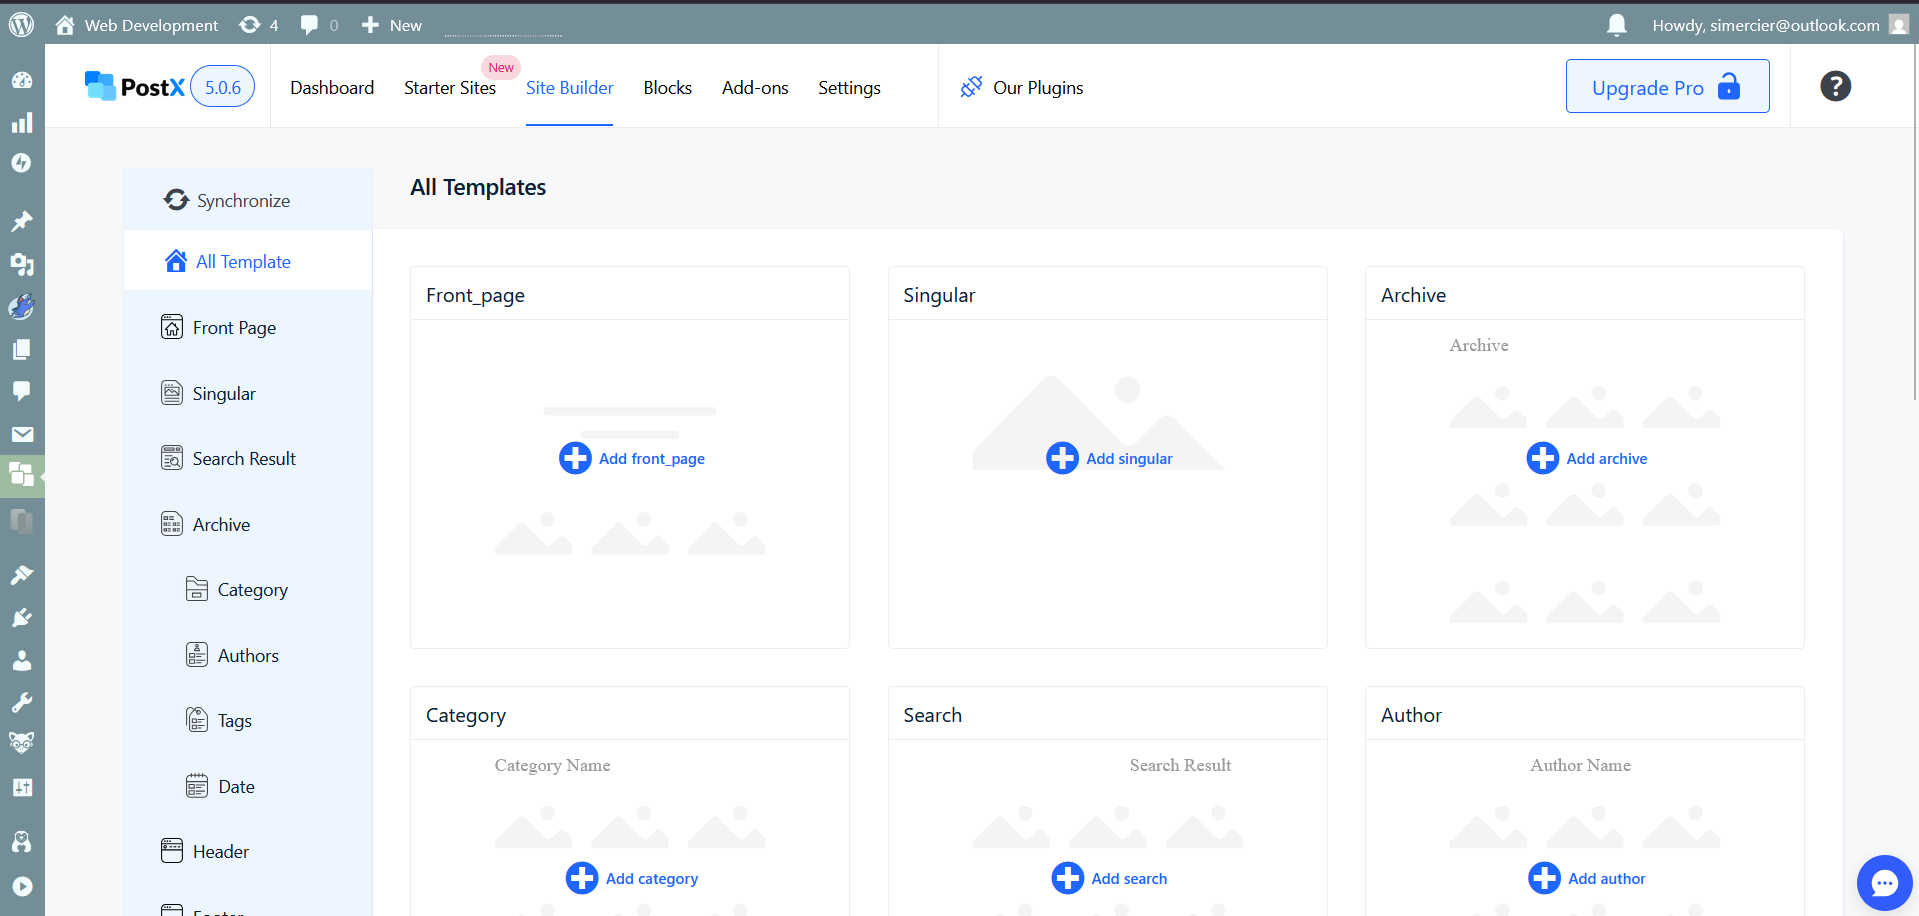Click the notification bell icon
1919x916 pixels.
coord(1616,25)
